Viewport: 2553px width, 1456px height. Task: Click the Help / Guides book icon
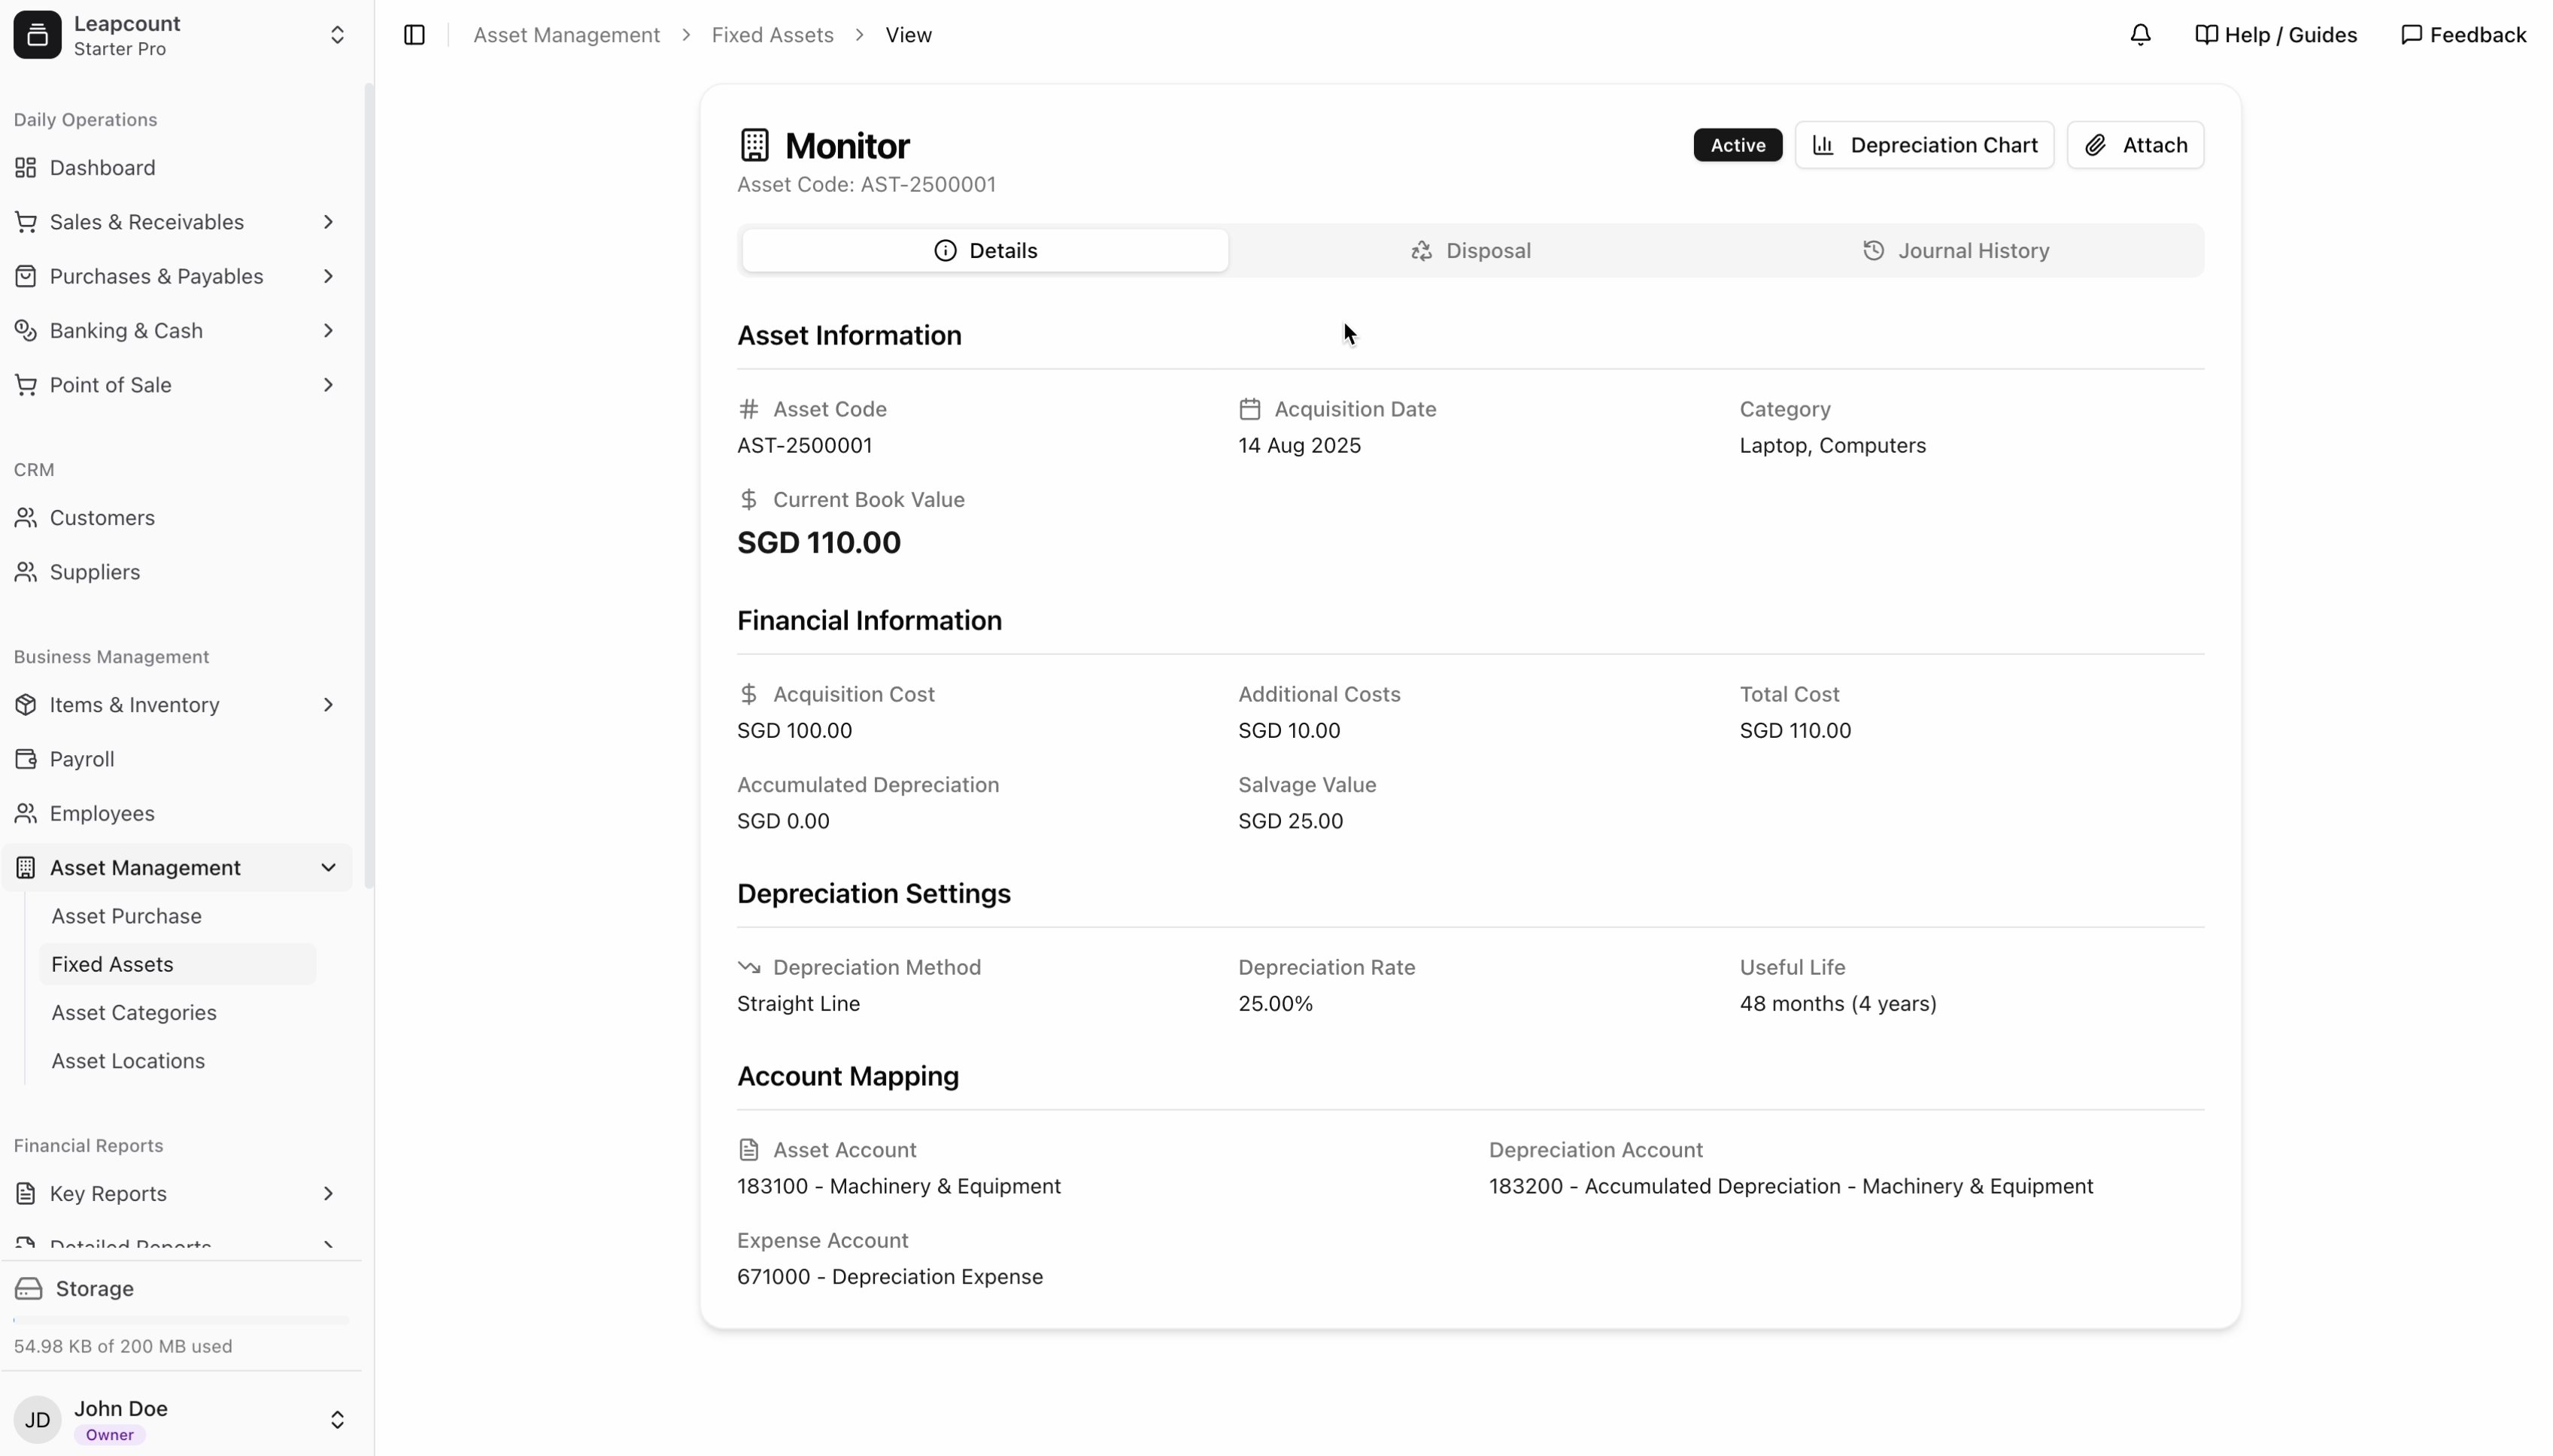coord(2206,35)
